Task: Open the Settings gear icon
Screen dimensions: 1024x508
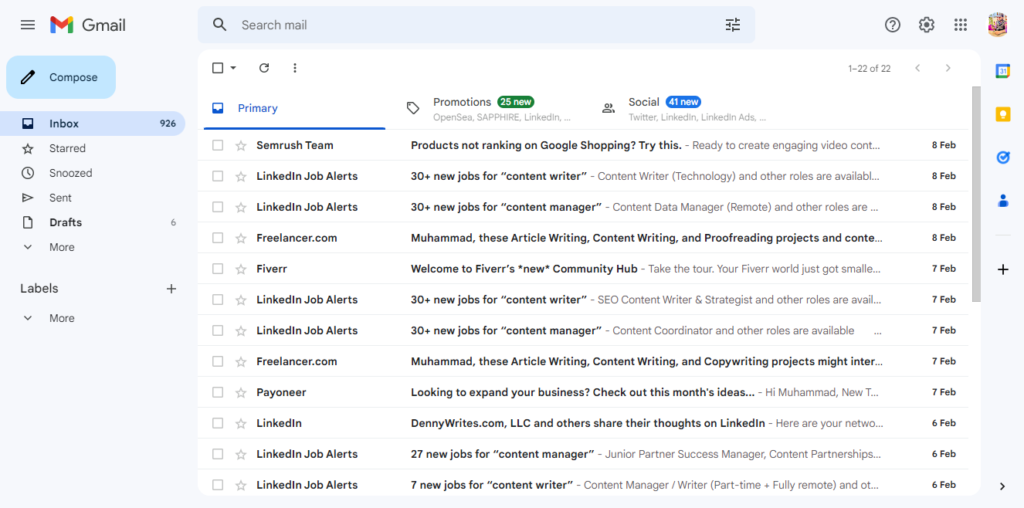Action: [927, 25]
